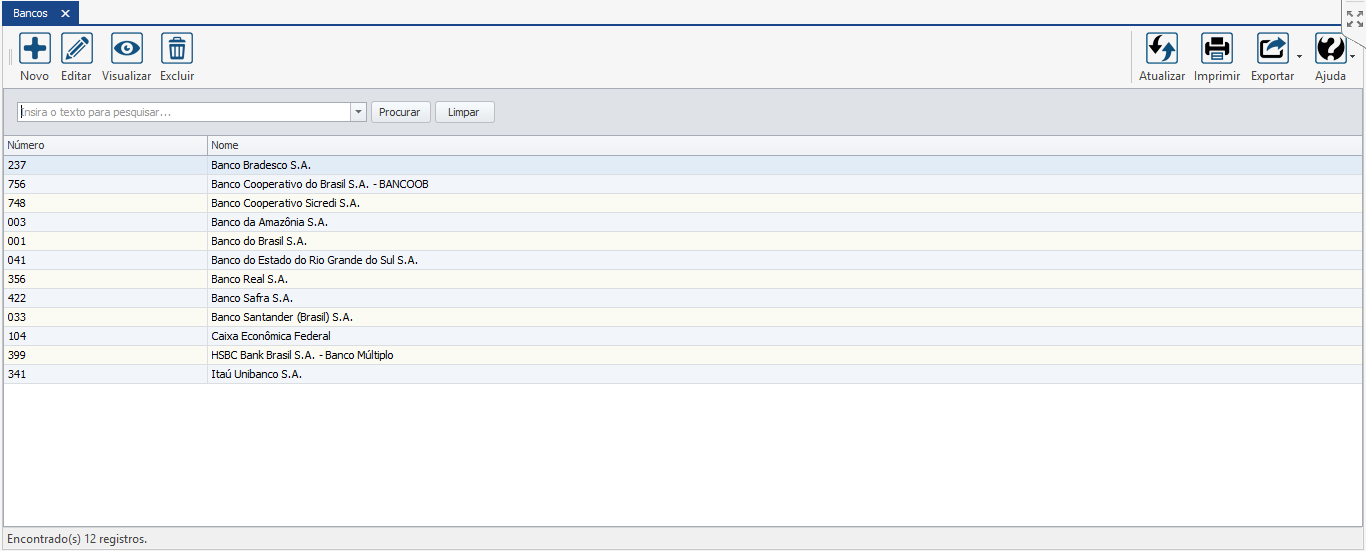The height and width of the screenshot is (551, 1366).
Task: Open the search text history dropdown
Action: tap(358, 112)
